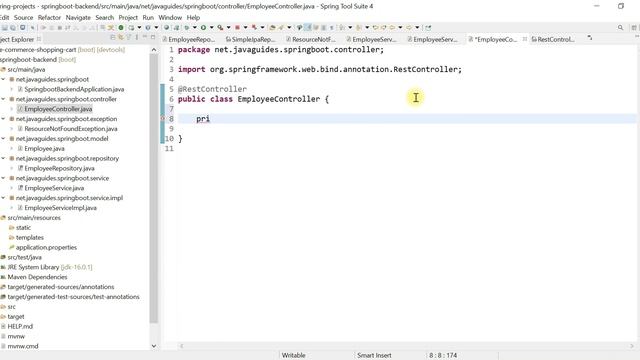Click Project Explorer scroll down arrow
Image resolution: width=640 pixels, height=360 pixels.
[153, 346]
